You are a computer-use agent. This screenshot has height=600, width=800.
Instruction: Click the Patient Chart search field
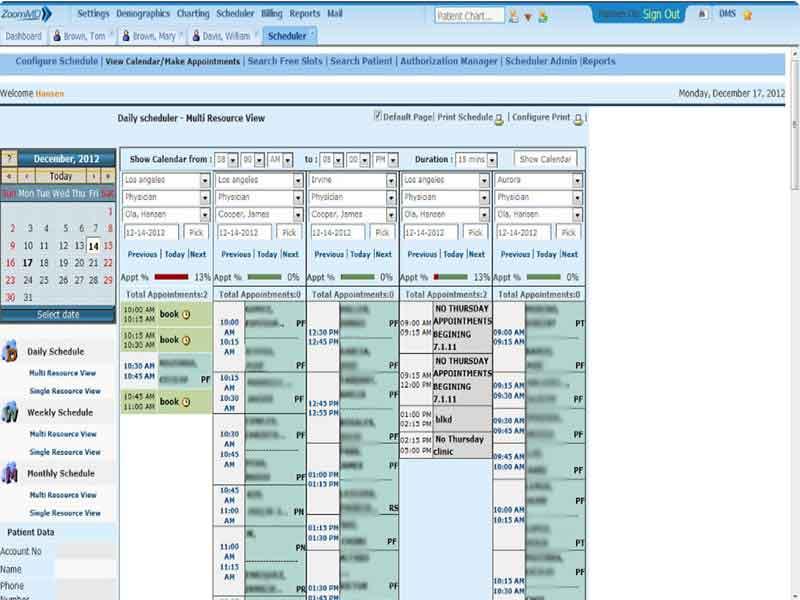(469, 16)
